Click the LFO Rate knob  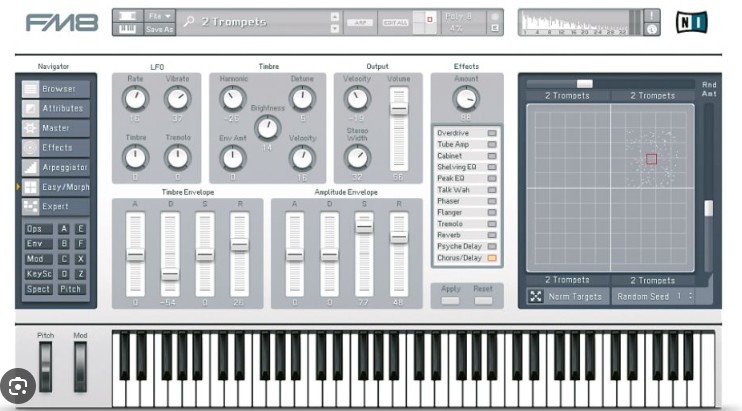click(x=135, y=99)
